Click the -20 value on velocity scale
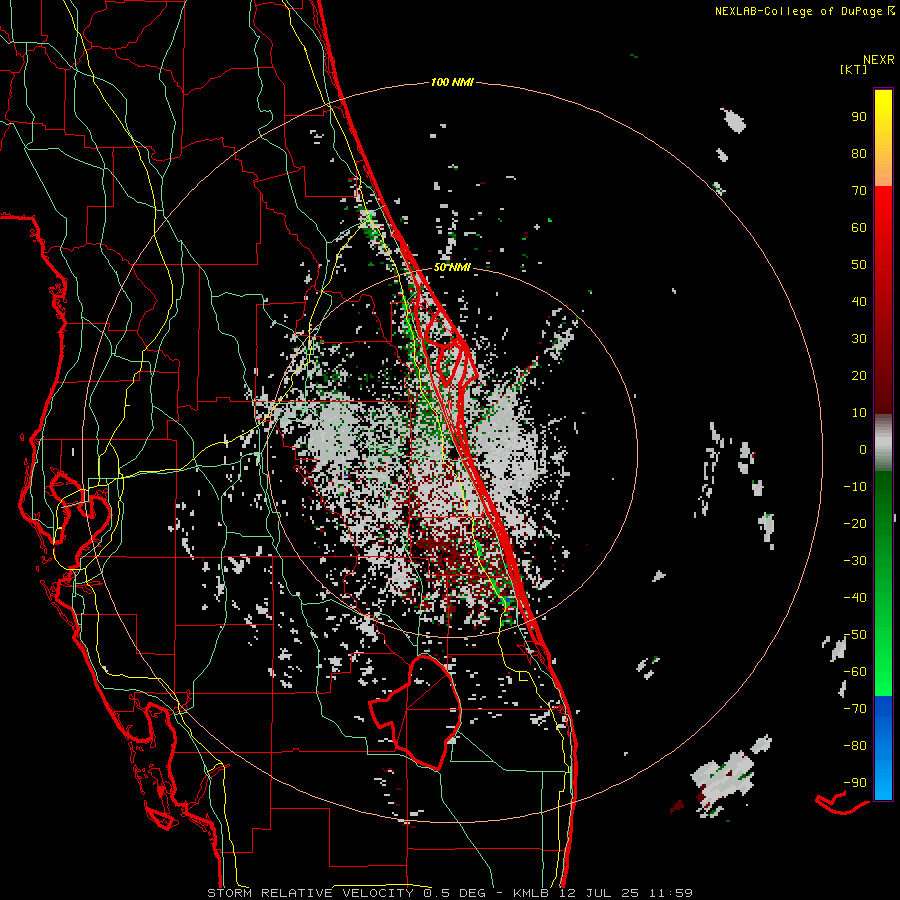 click(855, 524)
